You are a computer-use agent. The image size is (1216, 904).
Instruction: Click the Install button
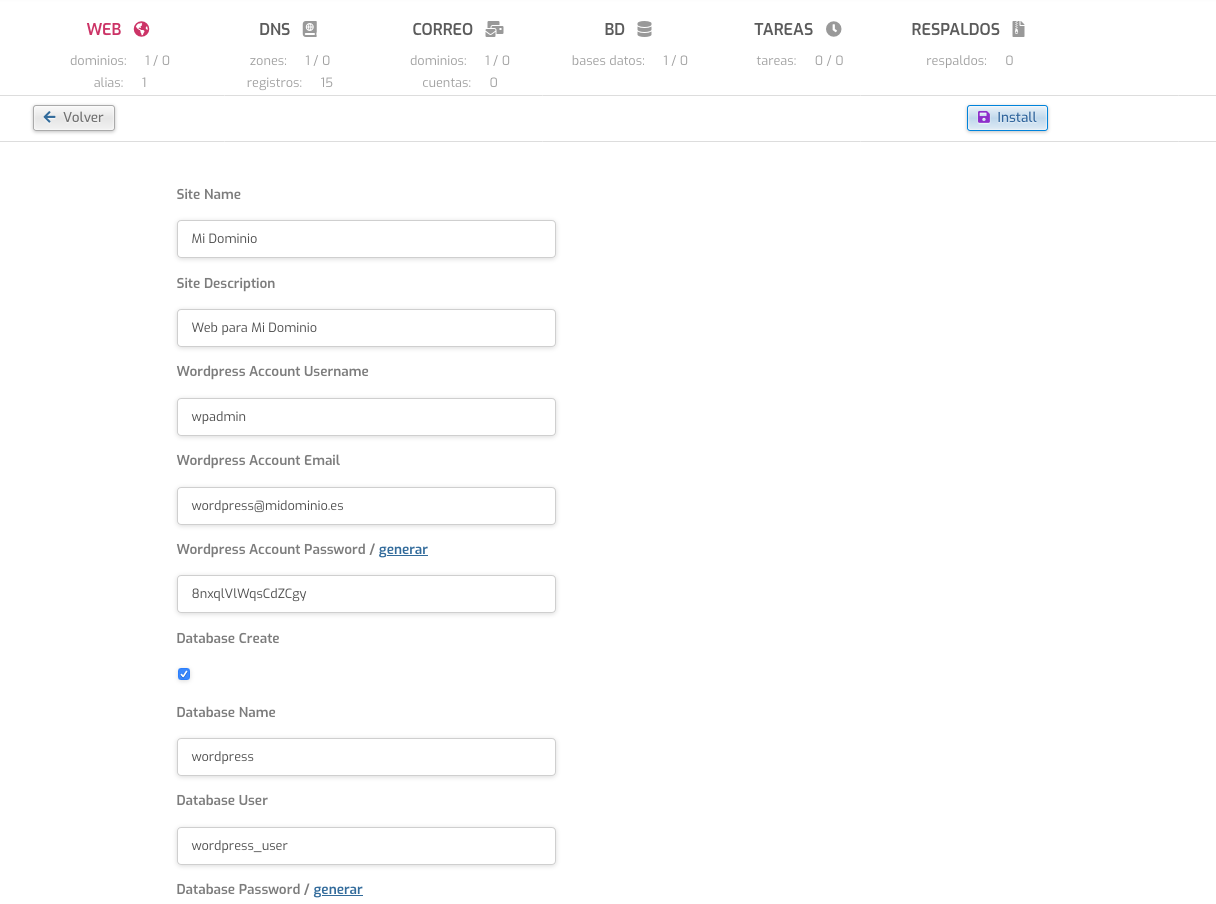pos(1007,118)
